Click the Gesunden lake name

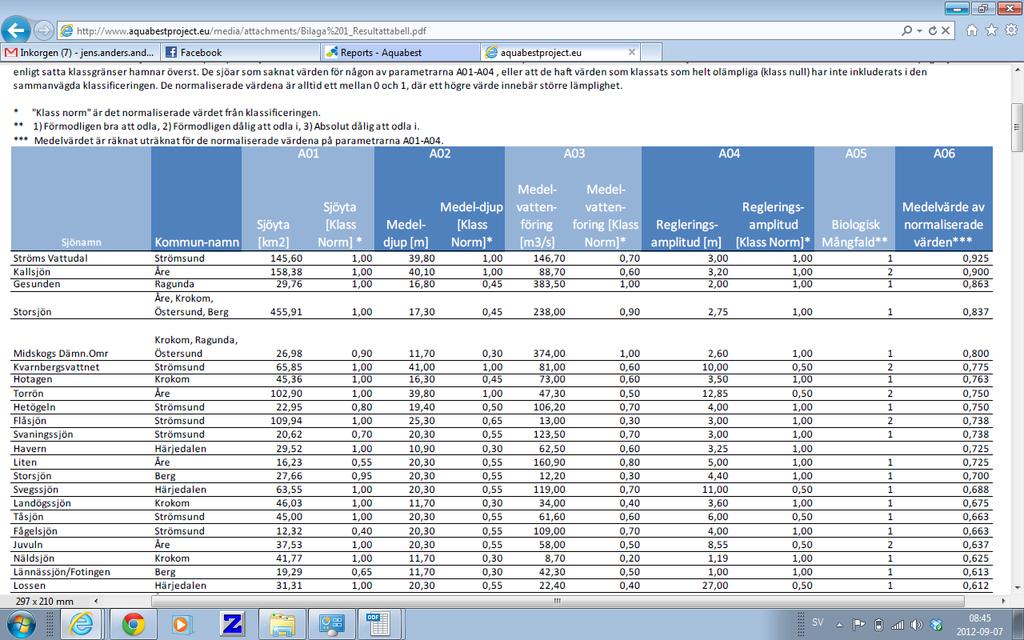[37, 284]
